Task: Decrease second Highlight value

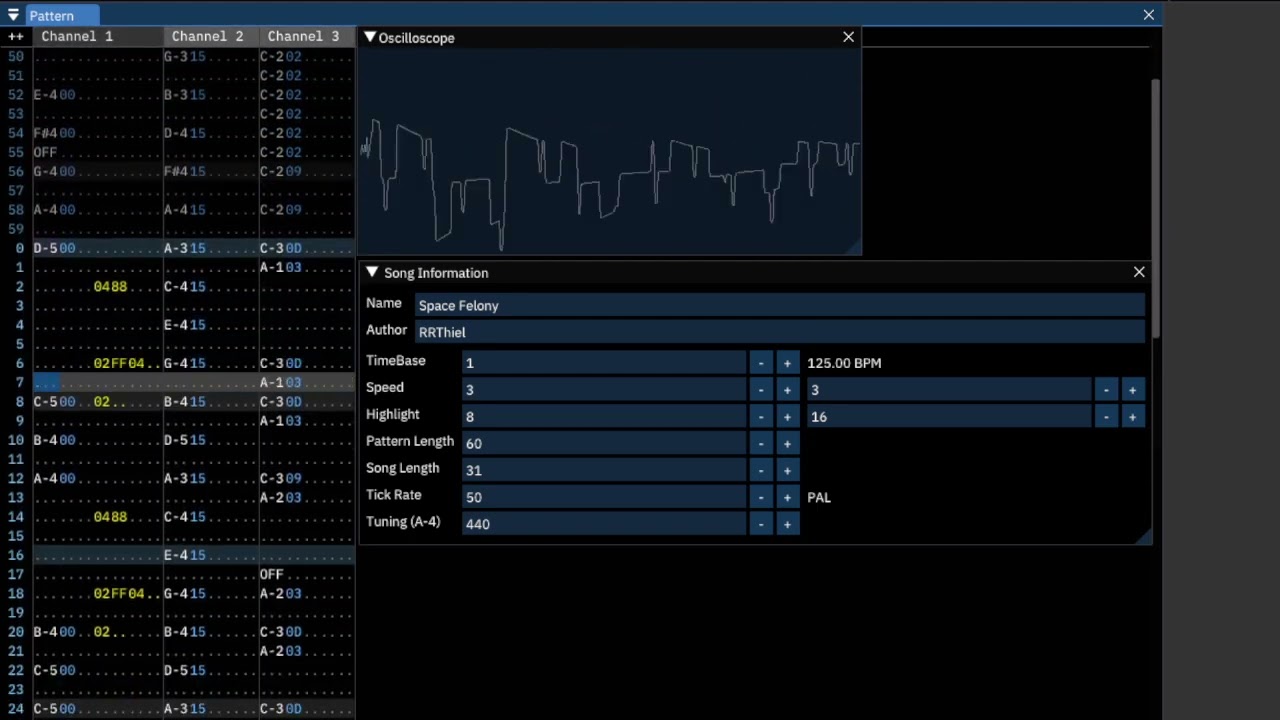Action: point(1106,417)
